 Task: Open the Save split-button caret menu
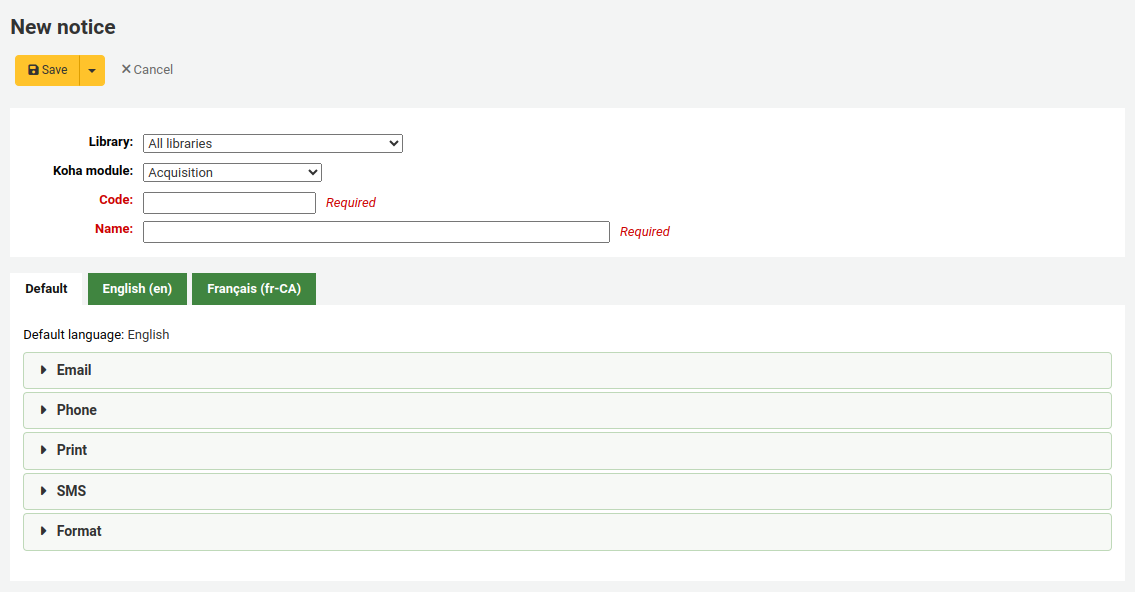pyautogui.click(x=91, y=69)
